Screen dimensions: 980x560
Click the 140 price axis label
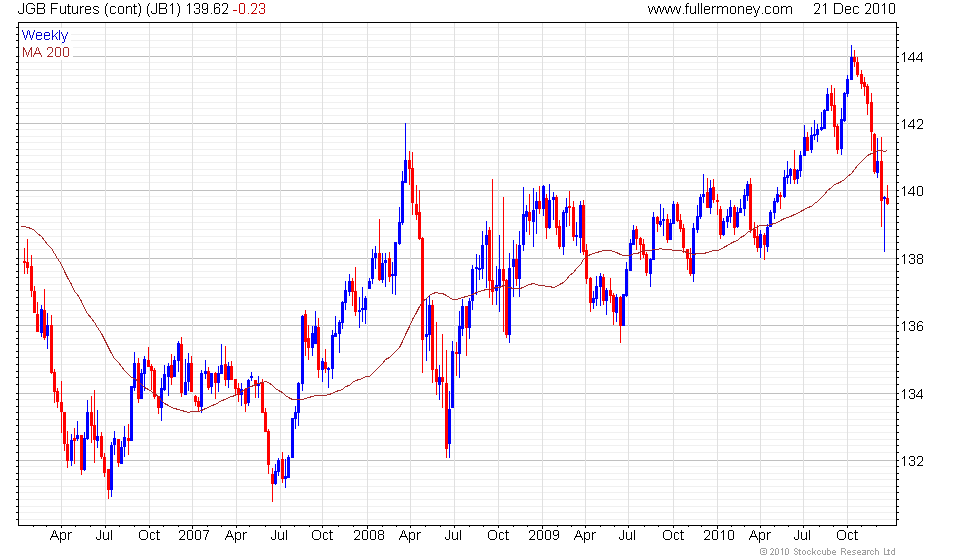coord(912,191)
